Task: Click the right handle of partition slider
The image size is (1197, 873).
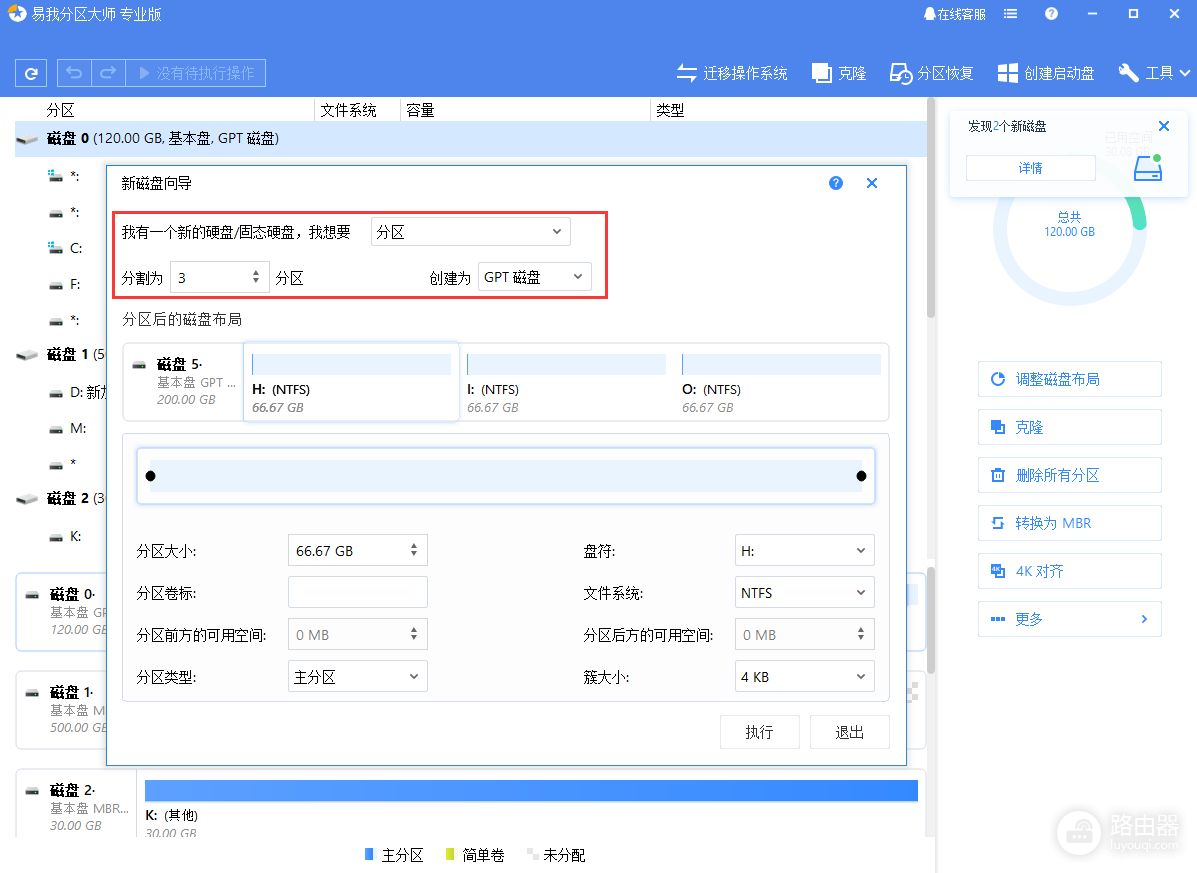Action: pos(861,476)
